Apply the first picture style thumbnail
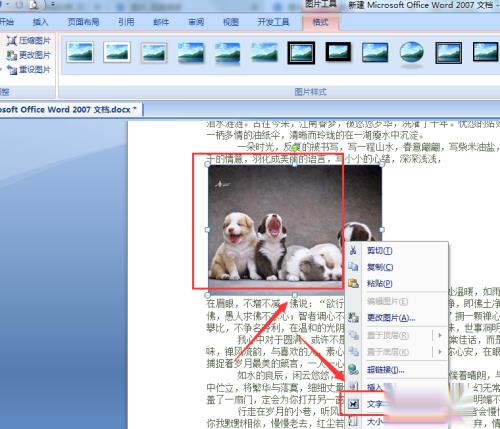 [80, 52]
